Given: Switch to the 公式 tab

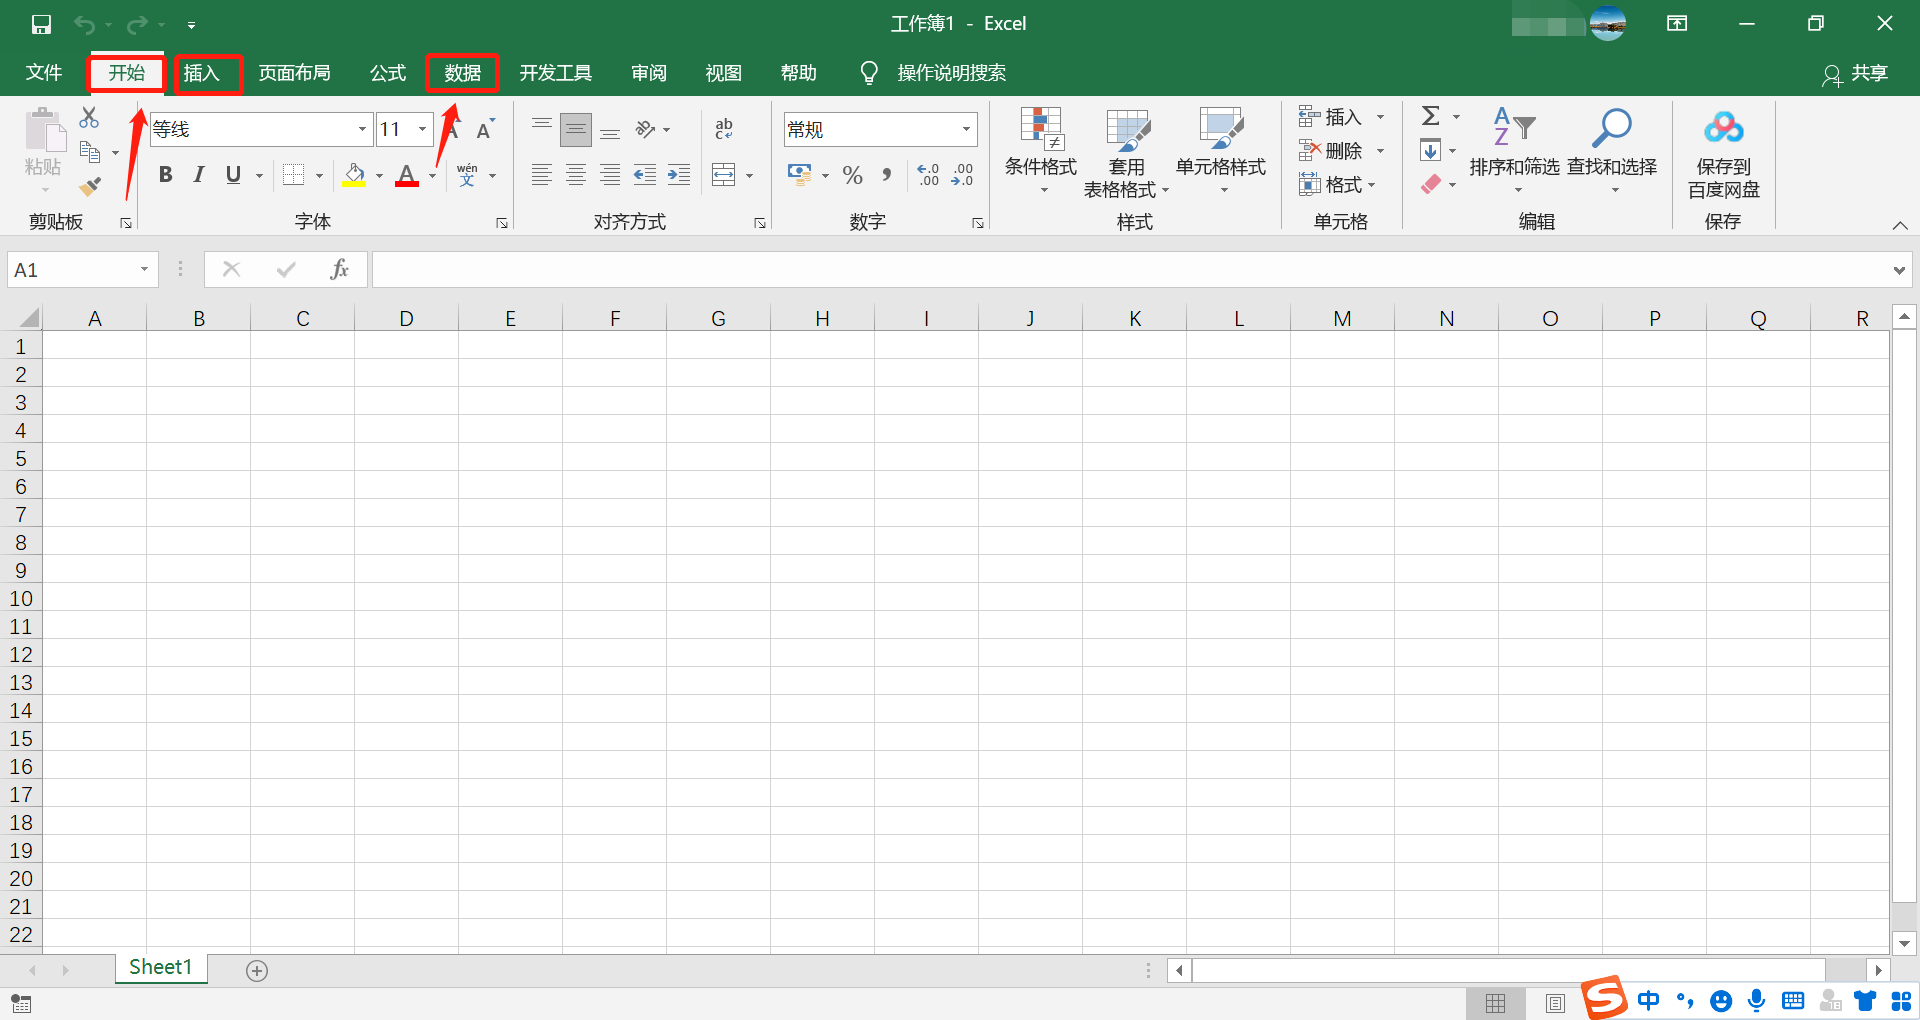Looking at the screenshot, I should [388, 73].
